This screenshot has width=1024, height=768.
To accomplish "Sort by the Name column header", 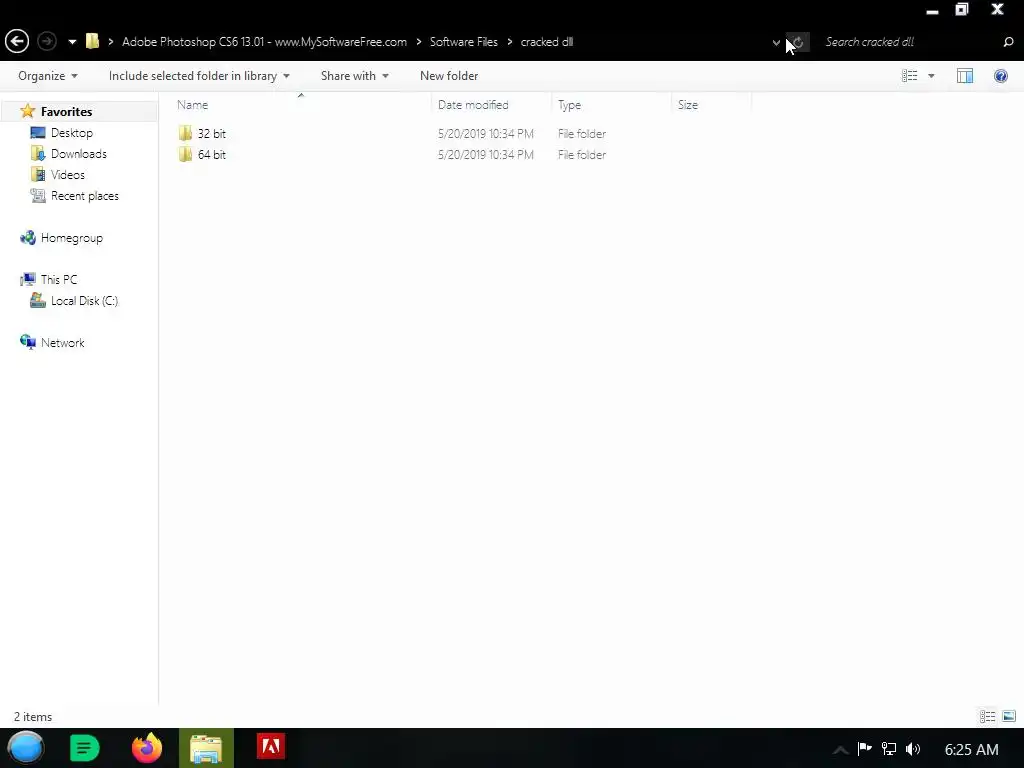I will (x=300, y=104).
